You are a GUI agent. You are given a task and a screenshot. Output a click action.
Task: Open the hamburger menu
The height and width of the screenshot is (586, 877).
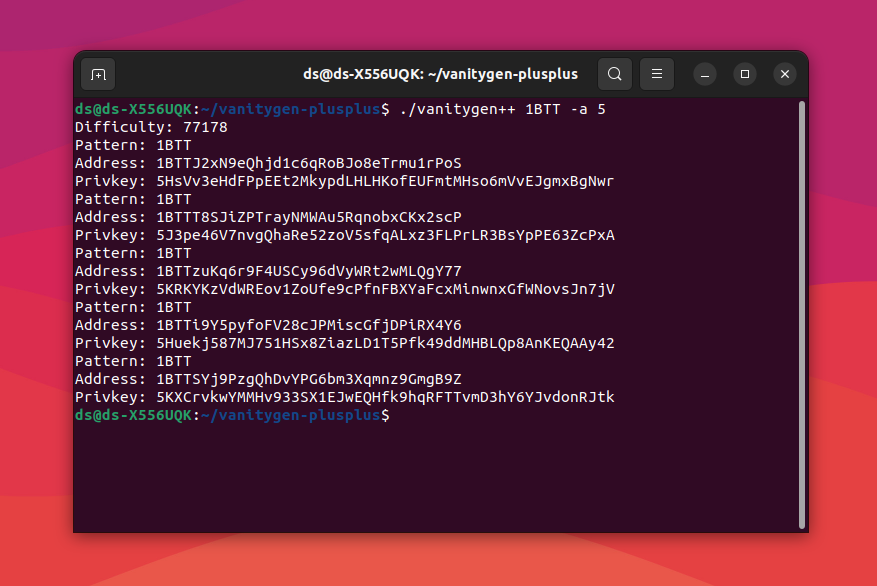pos(657,74)
